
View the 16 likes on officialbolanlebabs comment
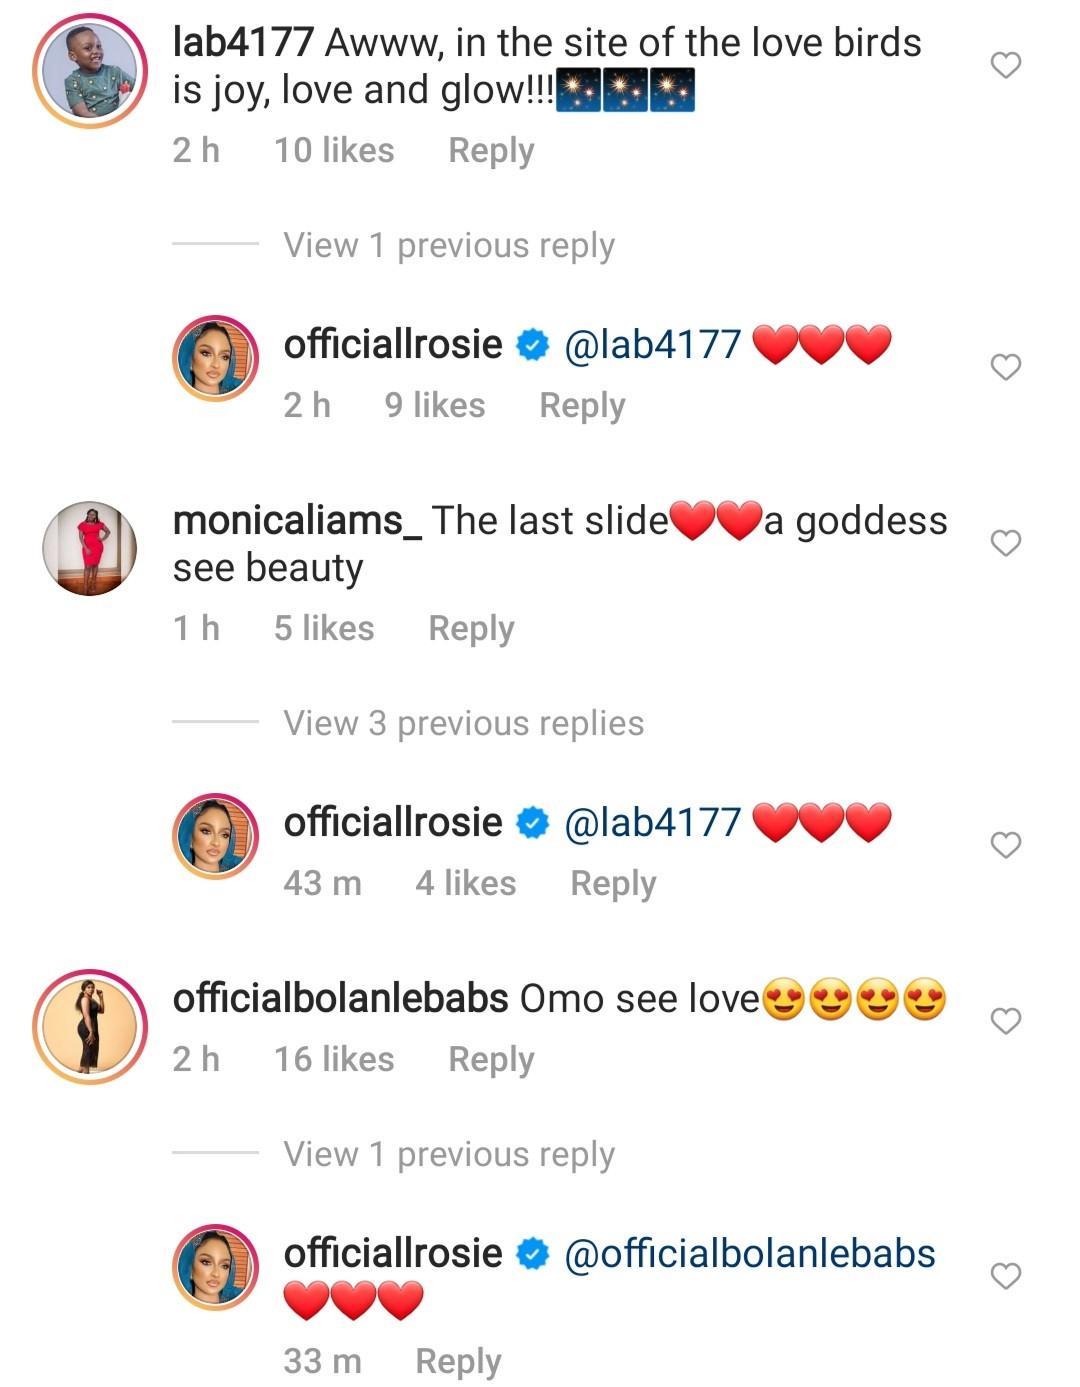click(x=334, y=1060)
